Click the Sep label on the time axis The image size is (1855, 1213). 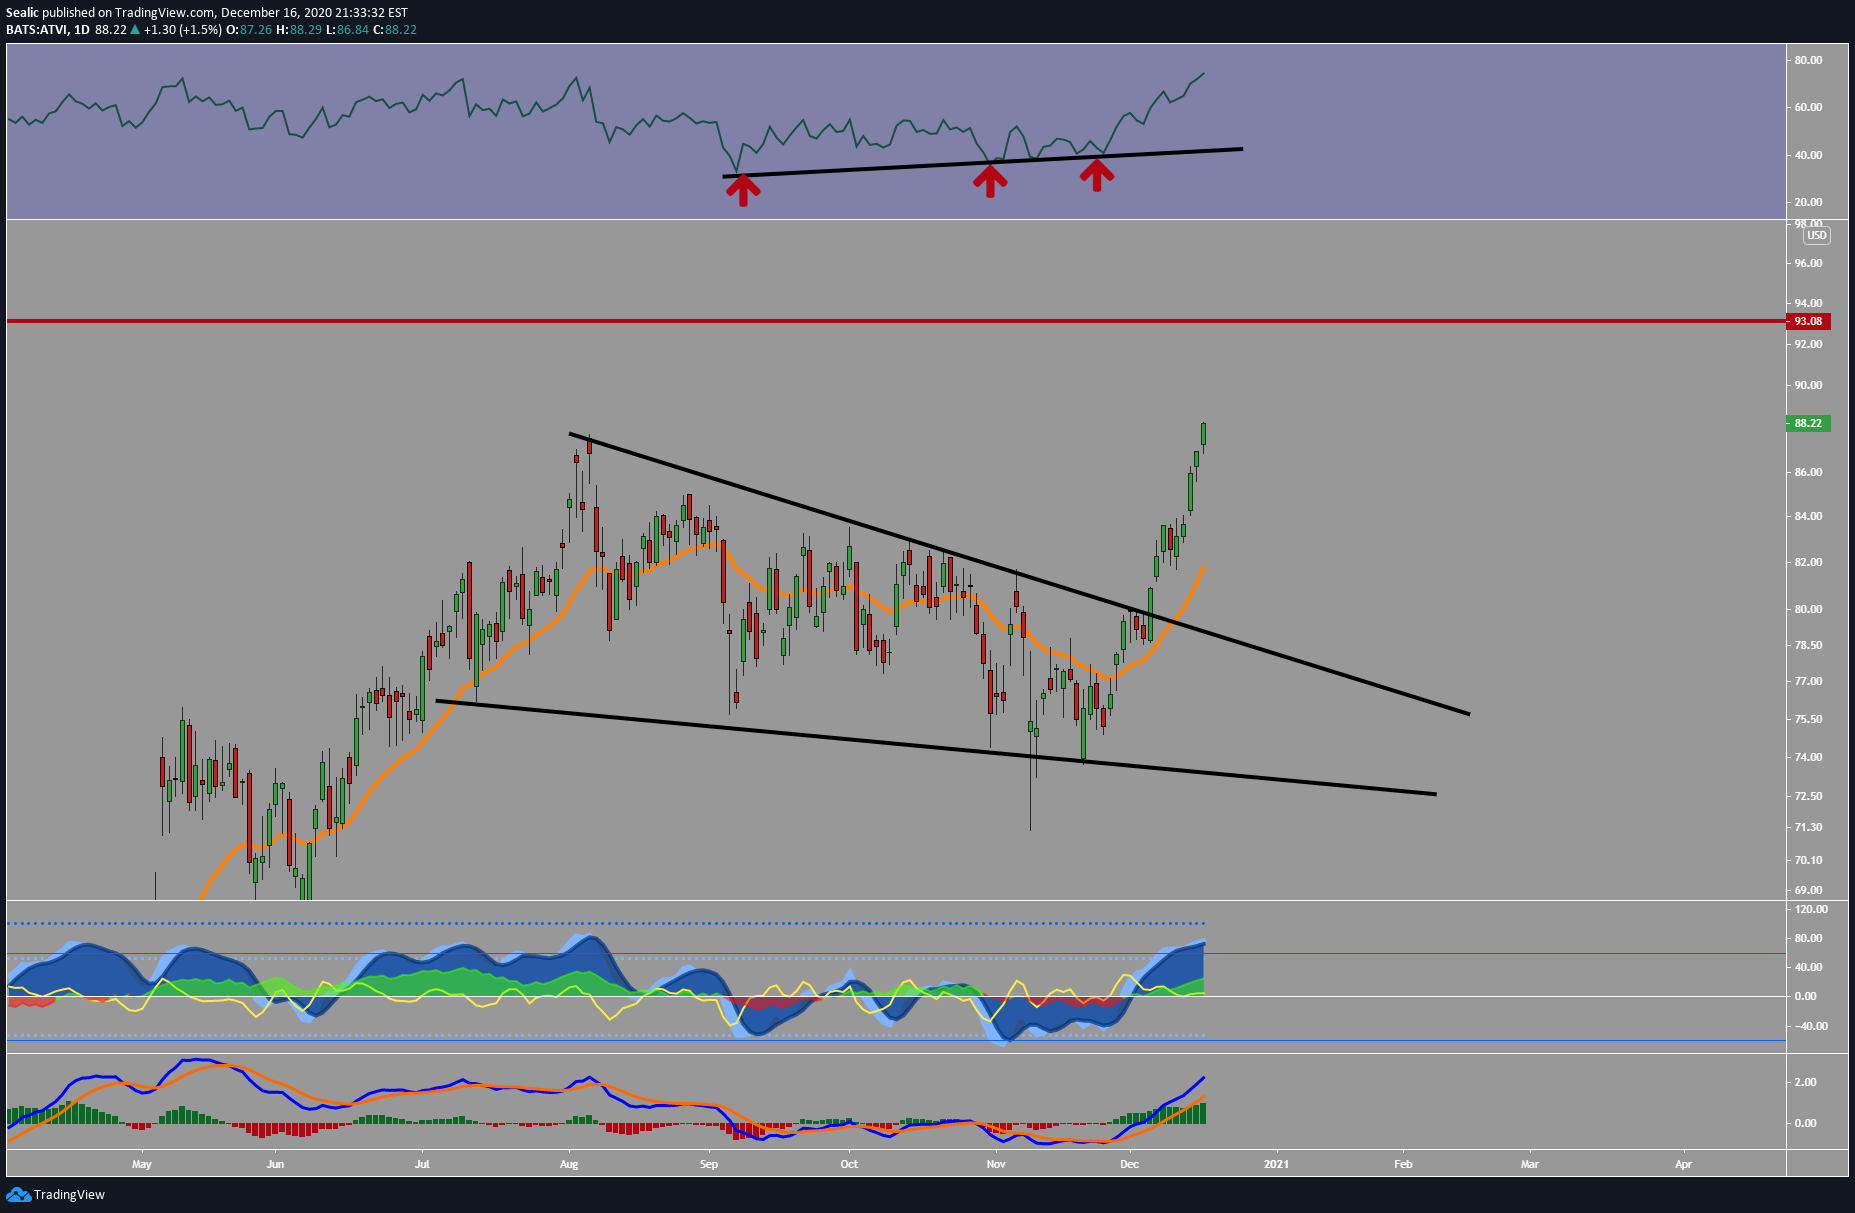(709, 1164)
